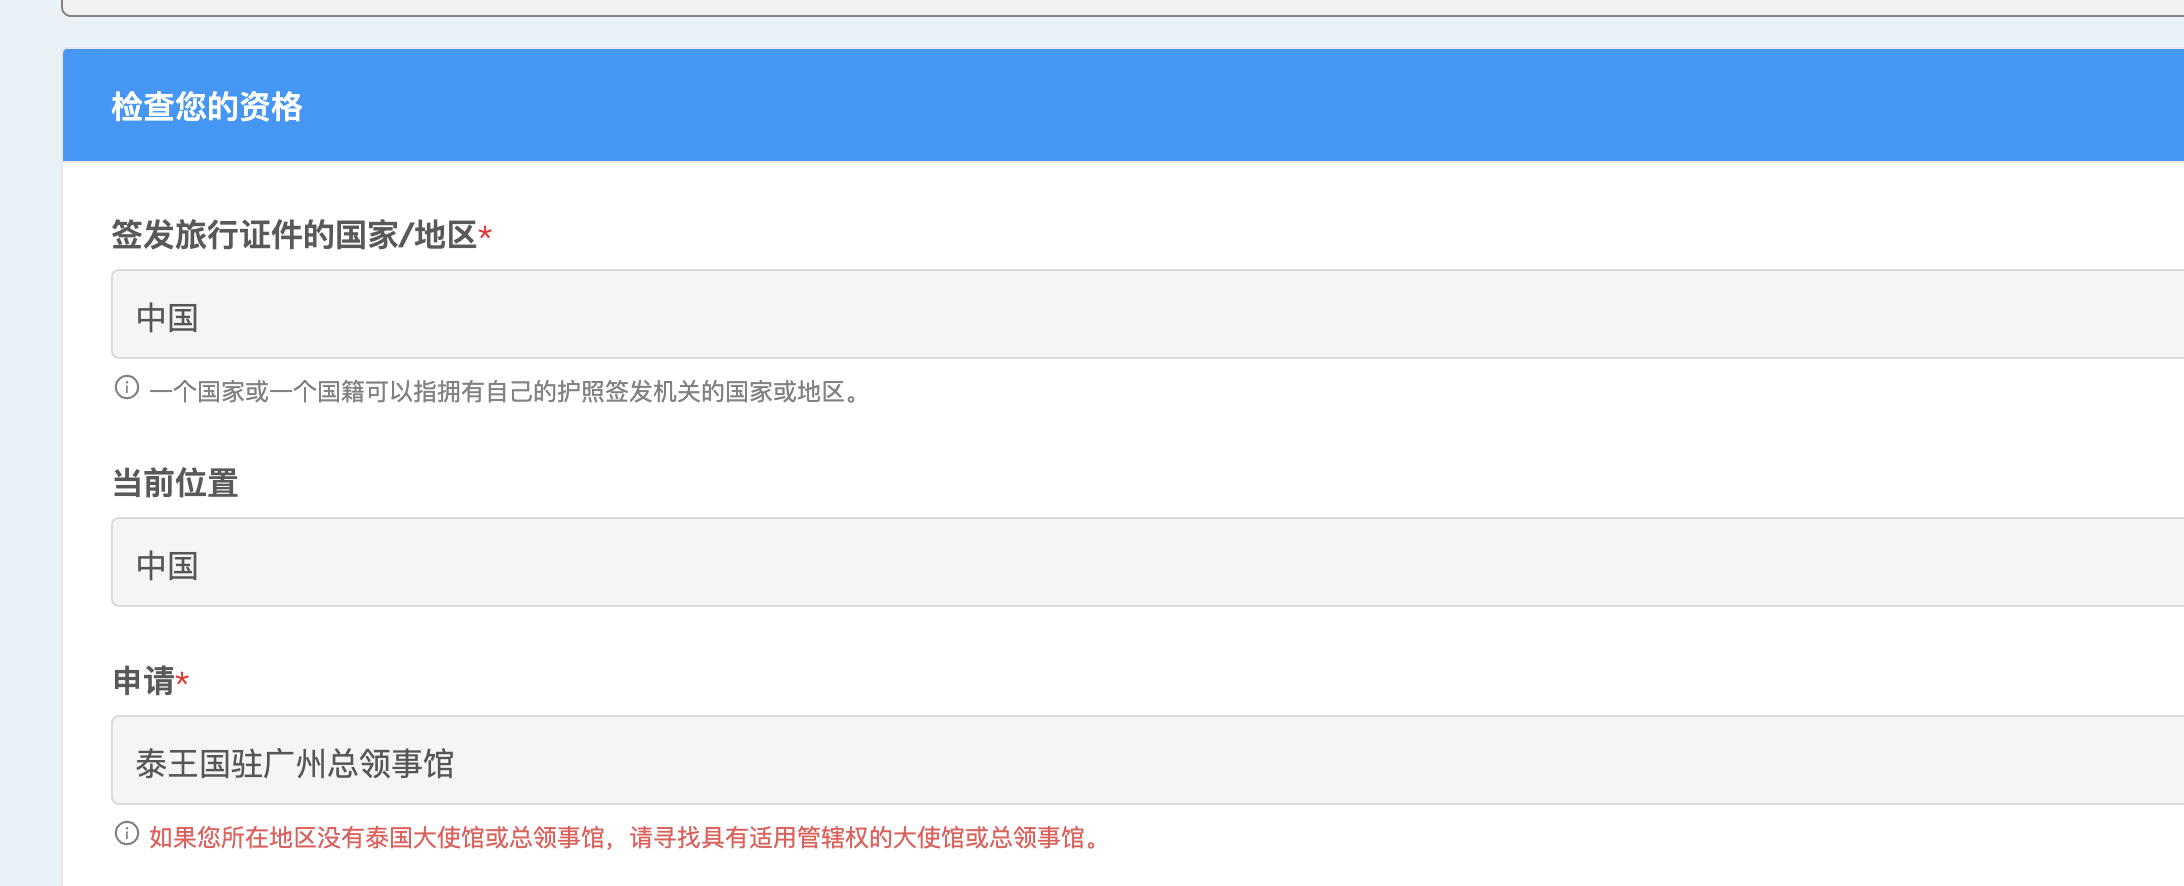
Task: Click info icon beside passport authority note
Action: [127, 388]
